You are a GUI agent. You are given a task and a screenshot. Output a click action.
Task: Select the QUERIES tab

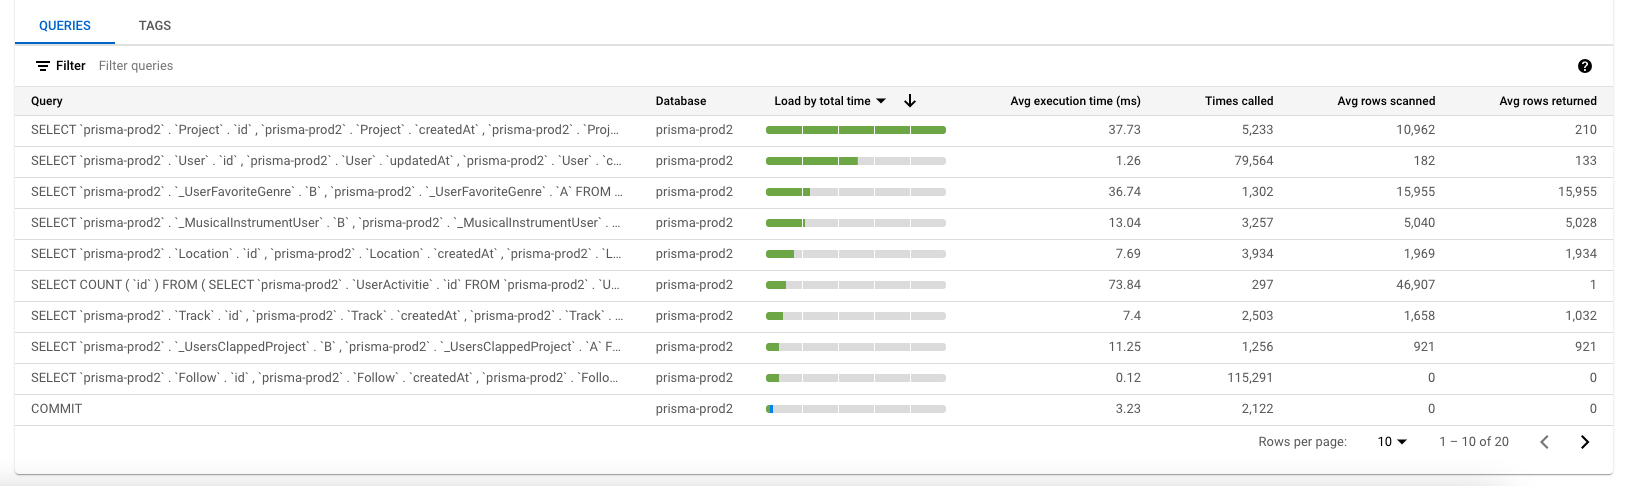click(65, 26)
